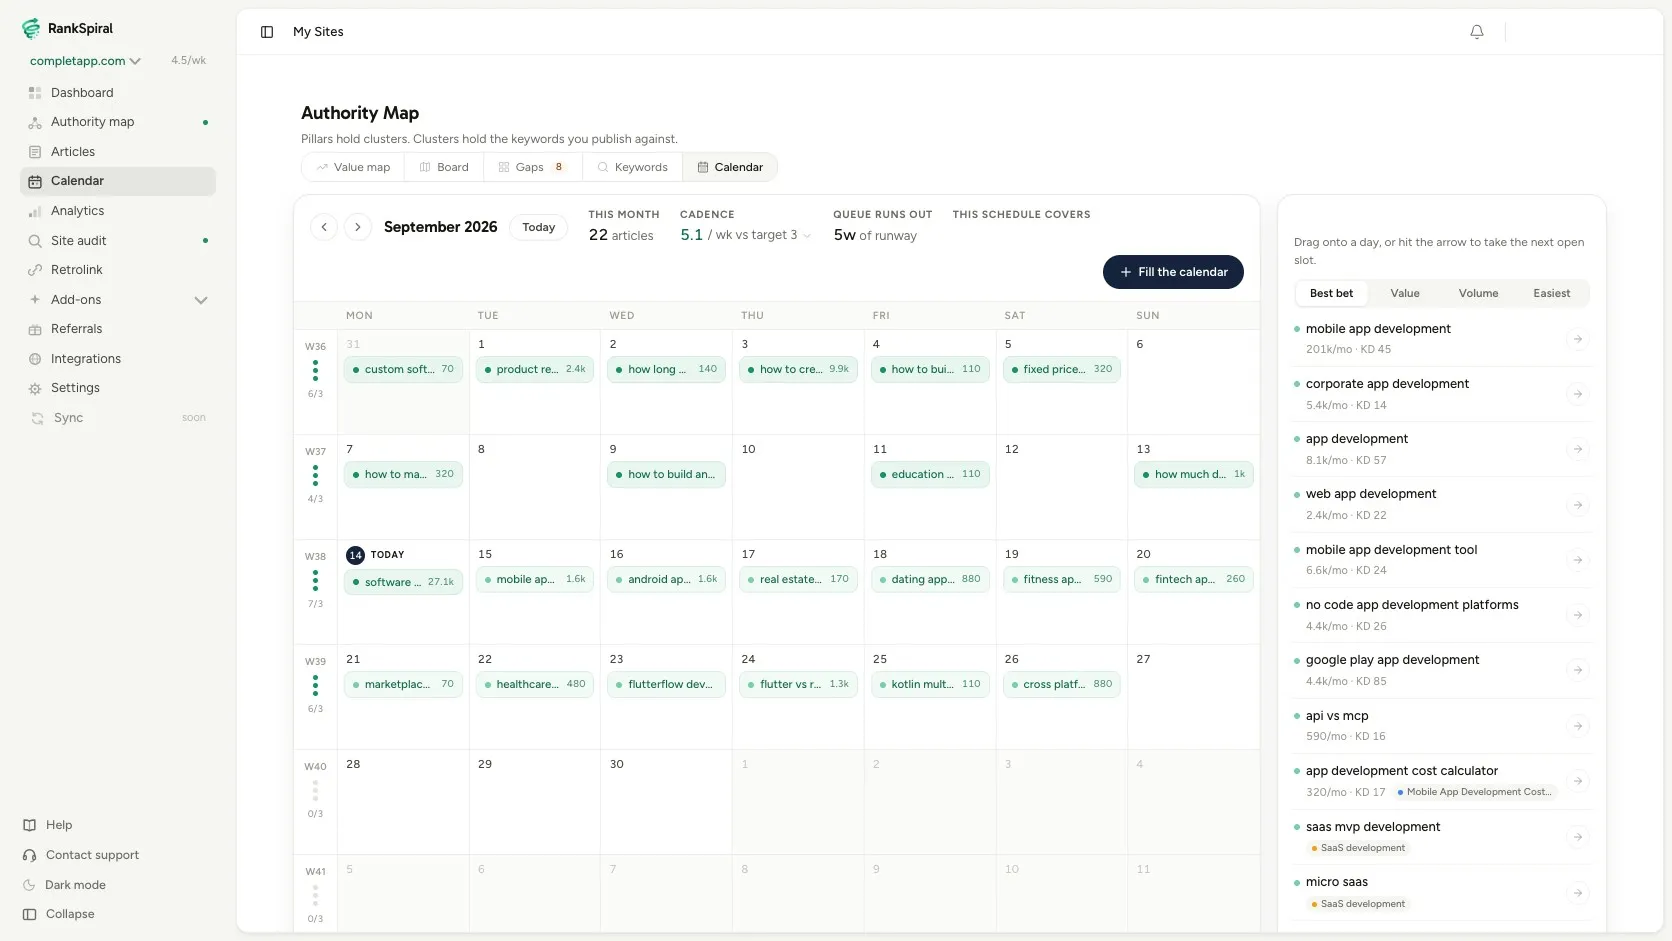Open Integrations in sidebar
This screenshot has width=1672, height=941.
[x=118, y=359]
